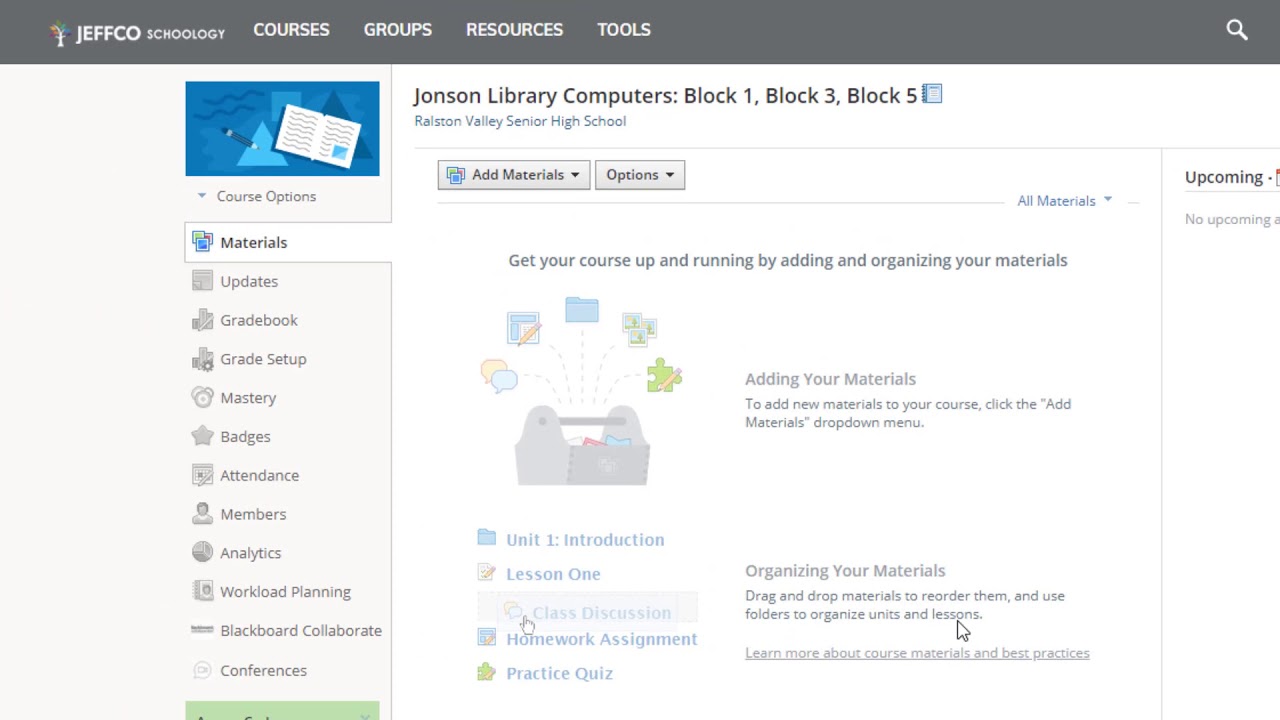Click the notebook icon beside course title
Screen dimensions: 1280x720
[x=932, y=94]
